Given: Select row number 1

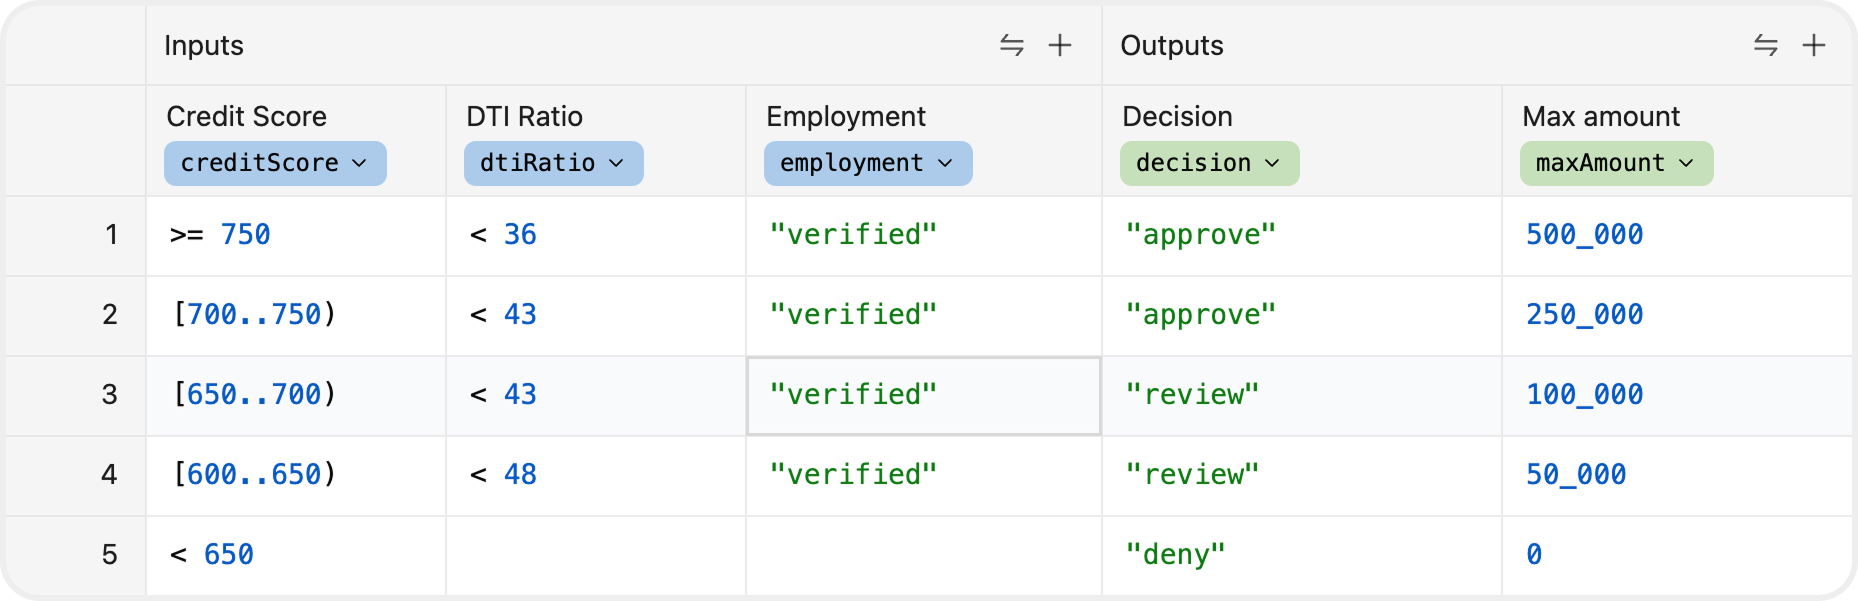Looking at the screenshot, I should pyautogui.click(x=76, y=235).
